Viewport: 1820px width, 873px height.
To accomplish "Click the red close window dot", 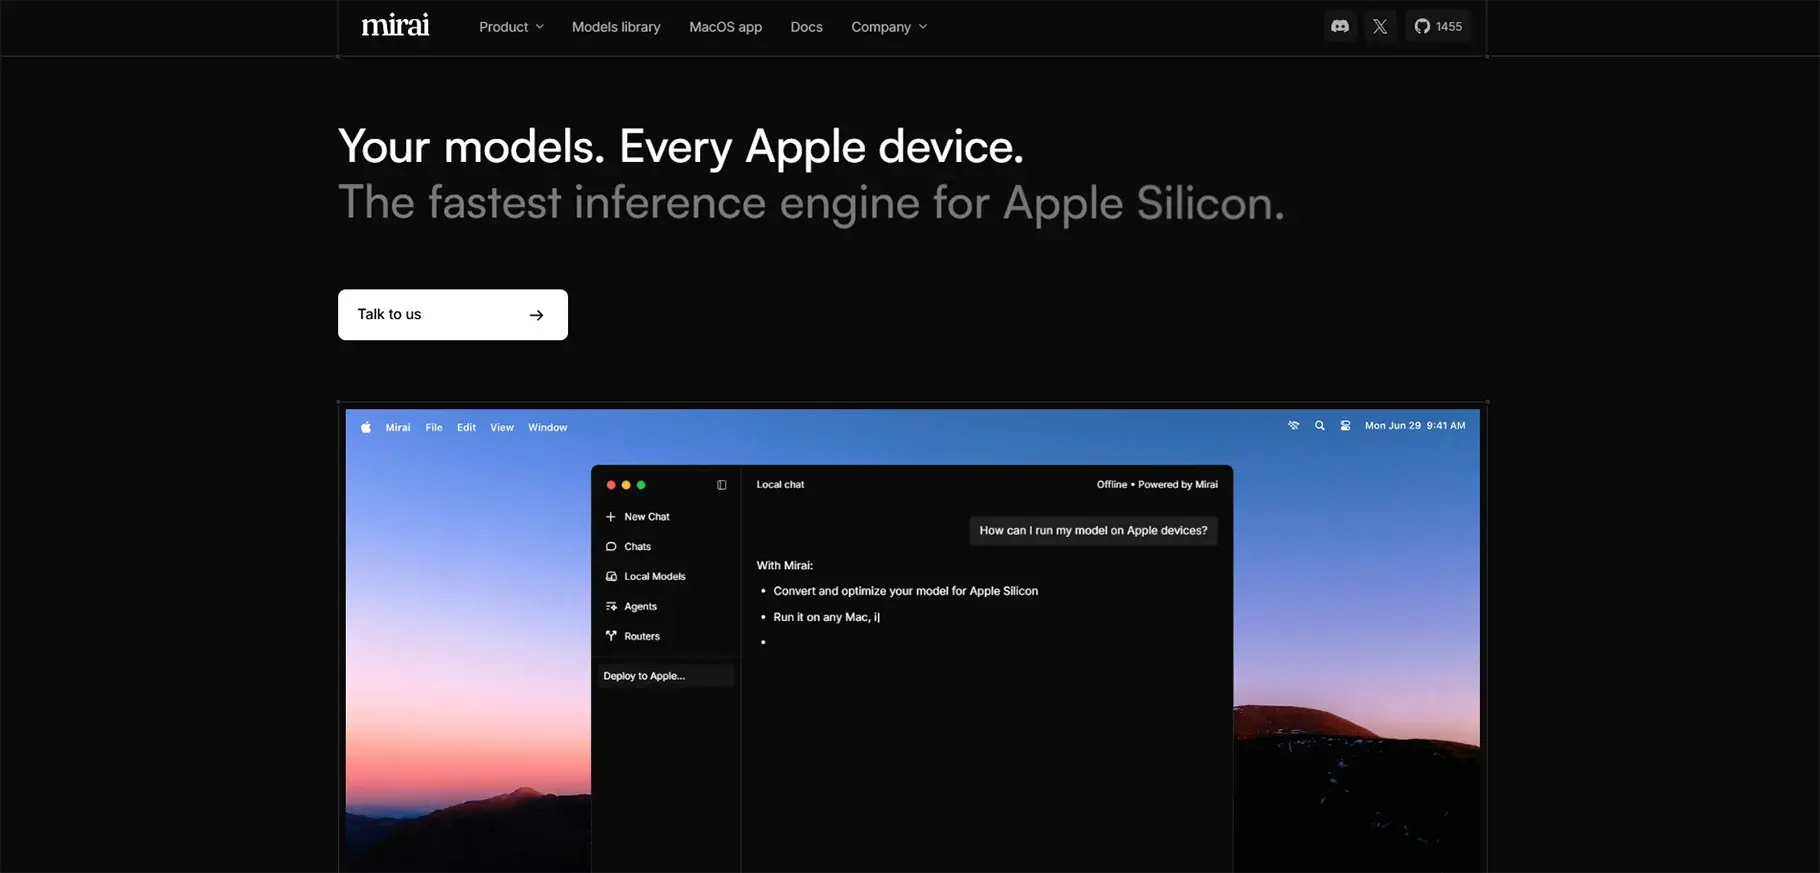I will pos(611,485).
